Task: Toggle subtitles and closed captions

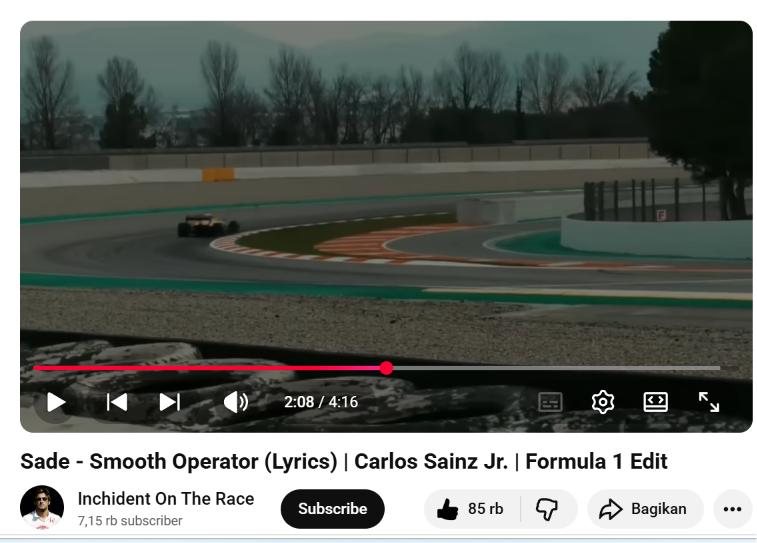Action: point(550,402)
